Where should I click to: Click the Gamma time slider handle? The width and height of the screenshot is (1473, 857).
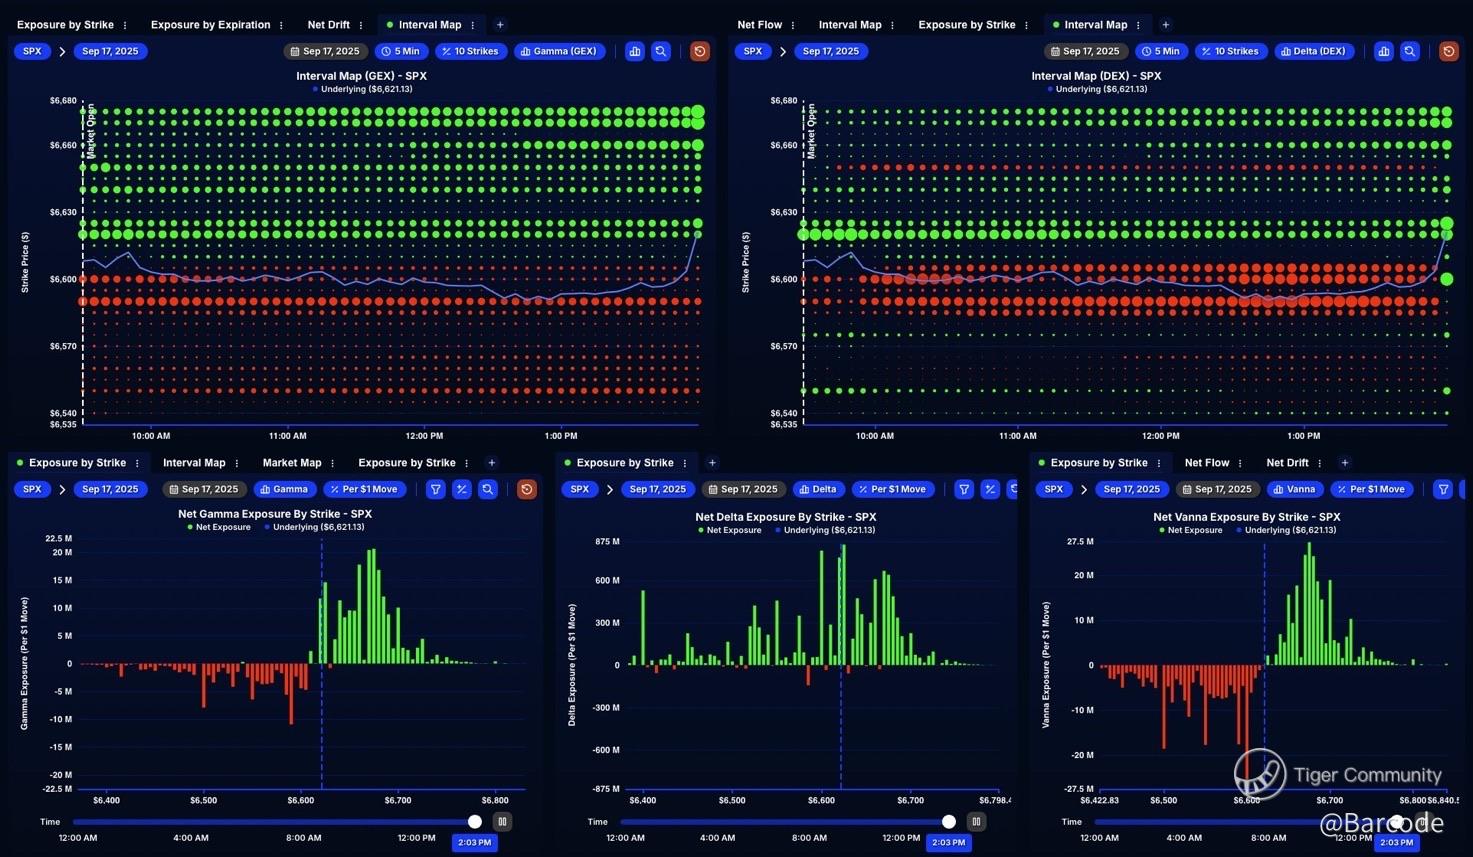(475, 821)
